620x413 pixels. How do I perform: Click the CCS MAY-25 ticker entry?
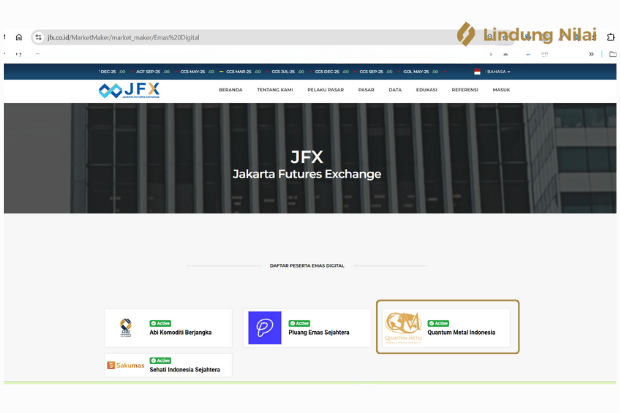tap(197, 72)
